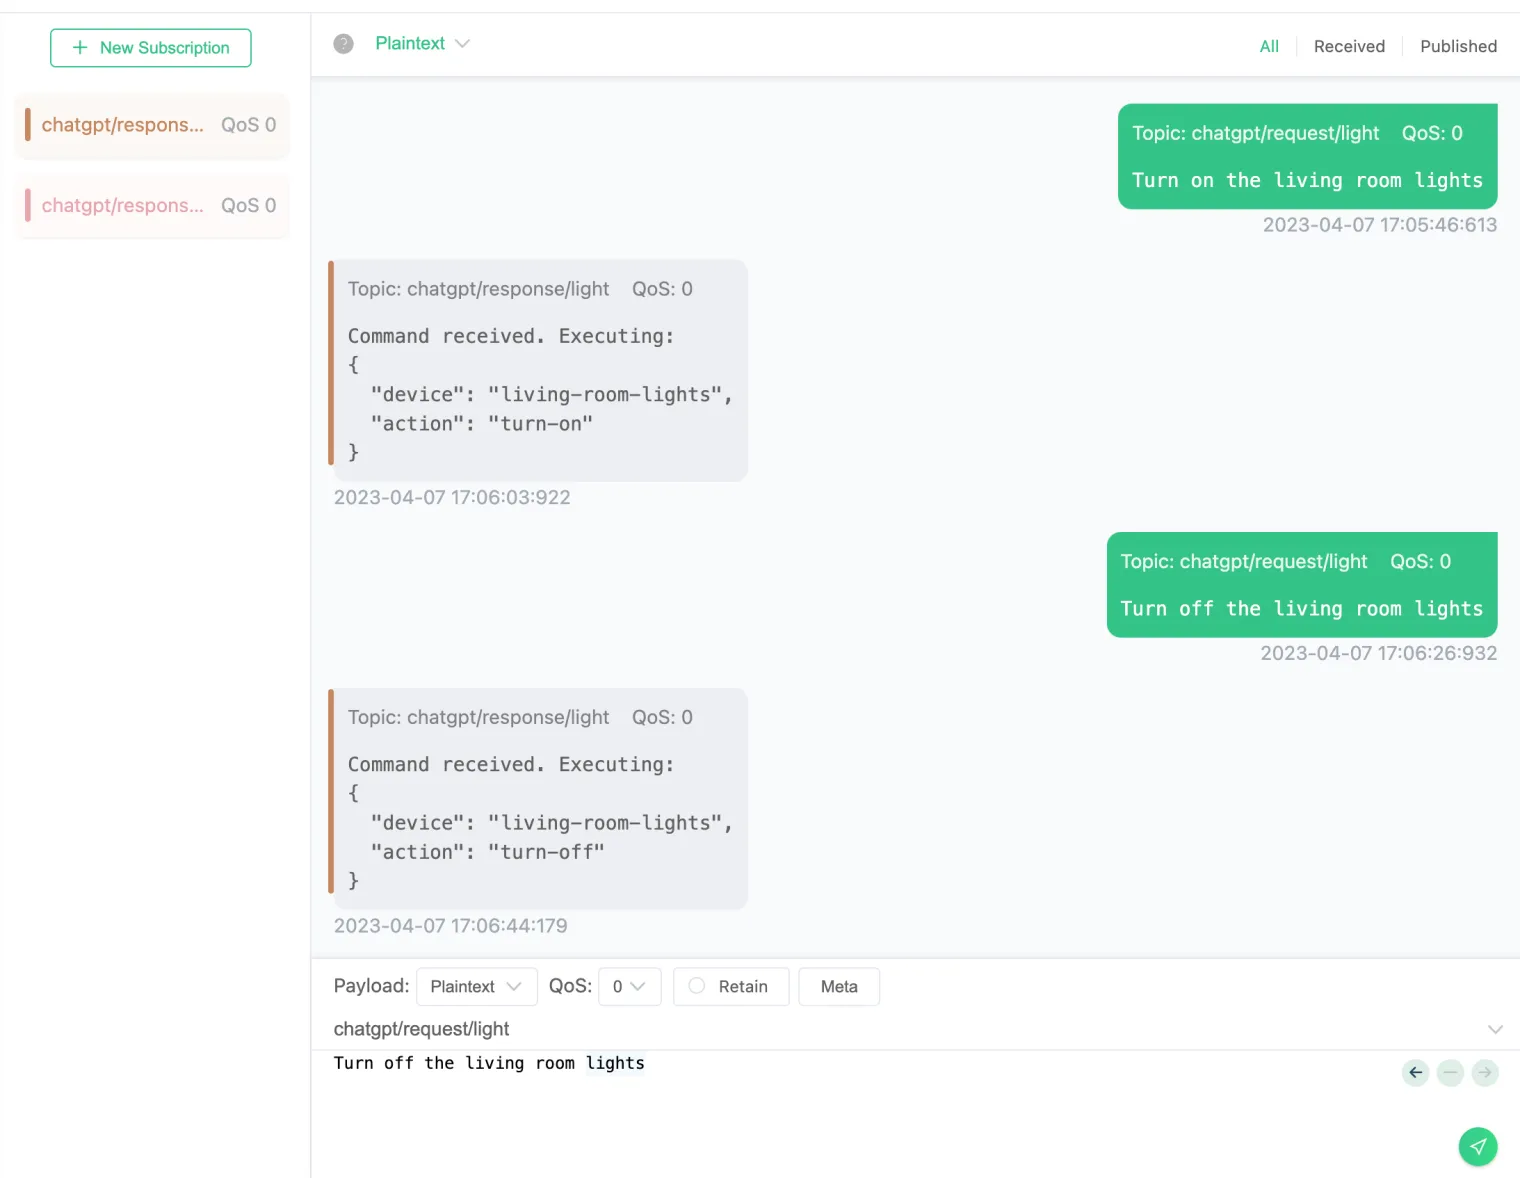The width and height of the screenshot is (1520, 1178).
Task: Click the payload text input area
Action: pos(700,1100)
